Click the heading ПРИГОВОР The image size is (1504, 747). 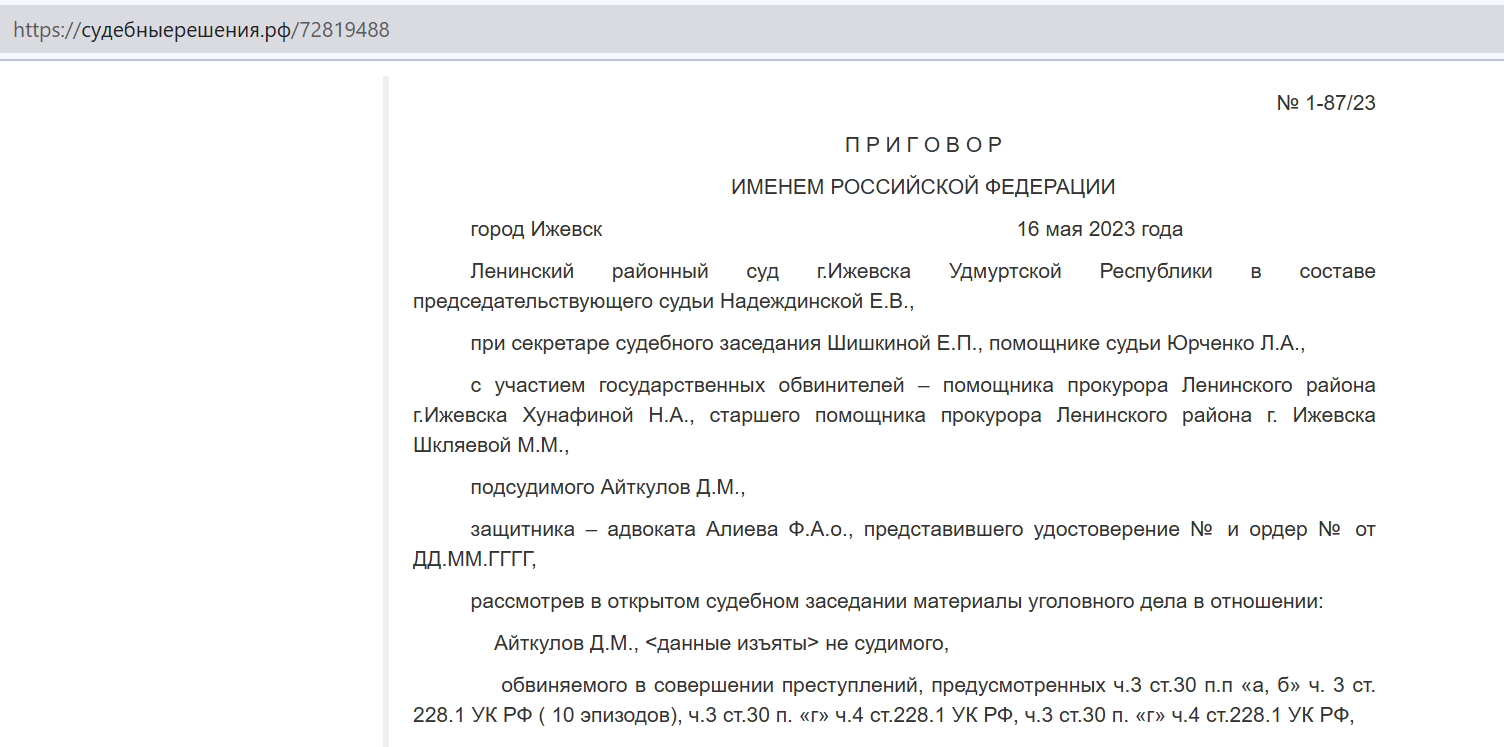(923, 145)
